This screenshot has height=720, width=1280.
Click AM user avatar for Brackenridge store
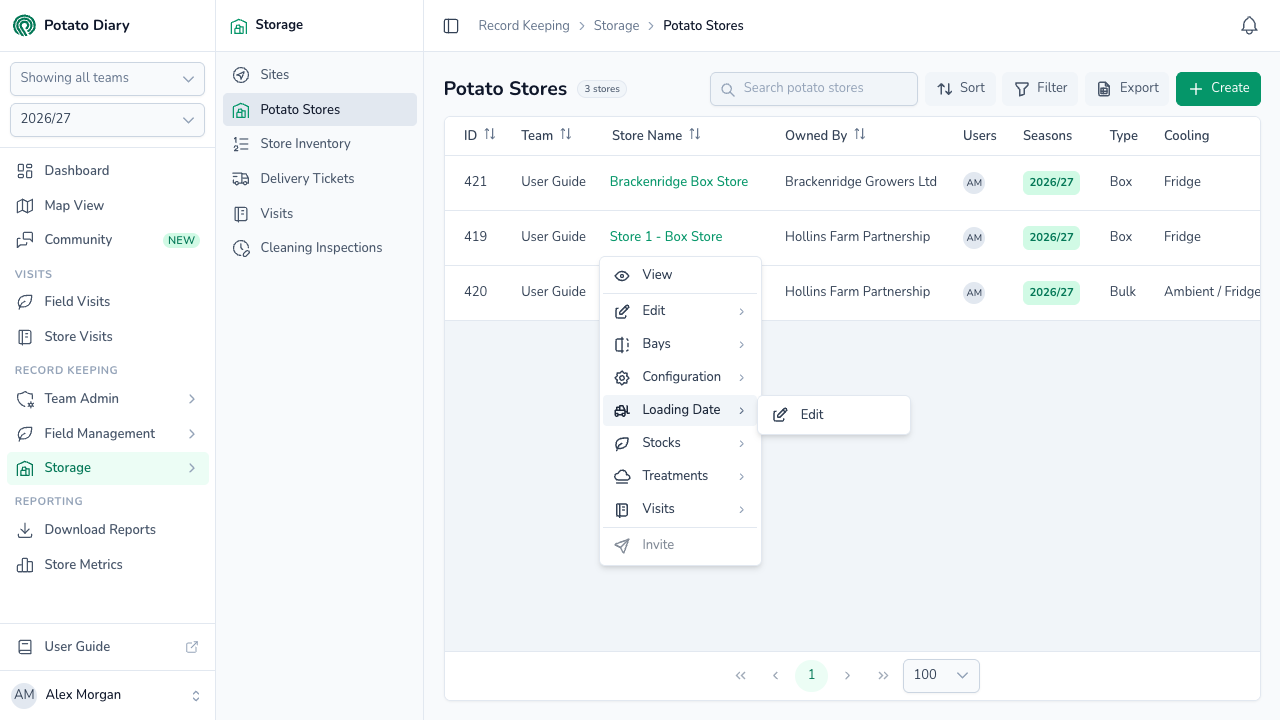pos(974,183)
